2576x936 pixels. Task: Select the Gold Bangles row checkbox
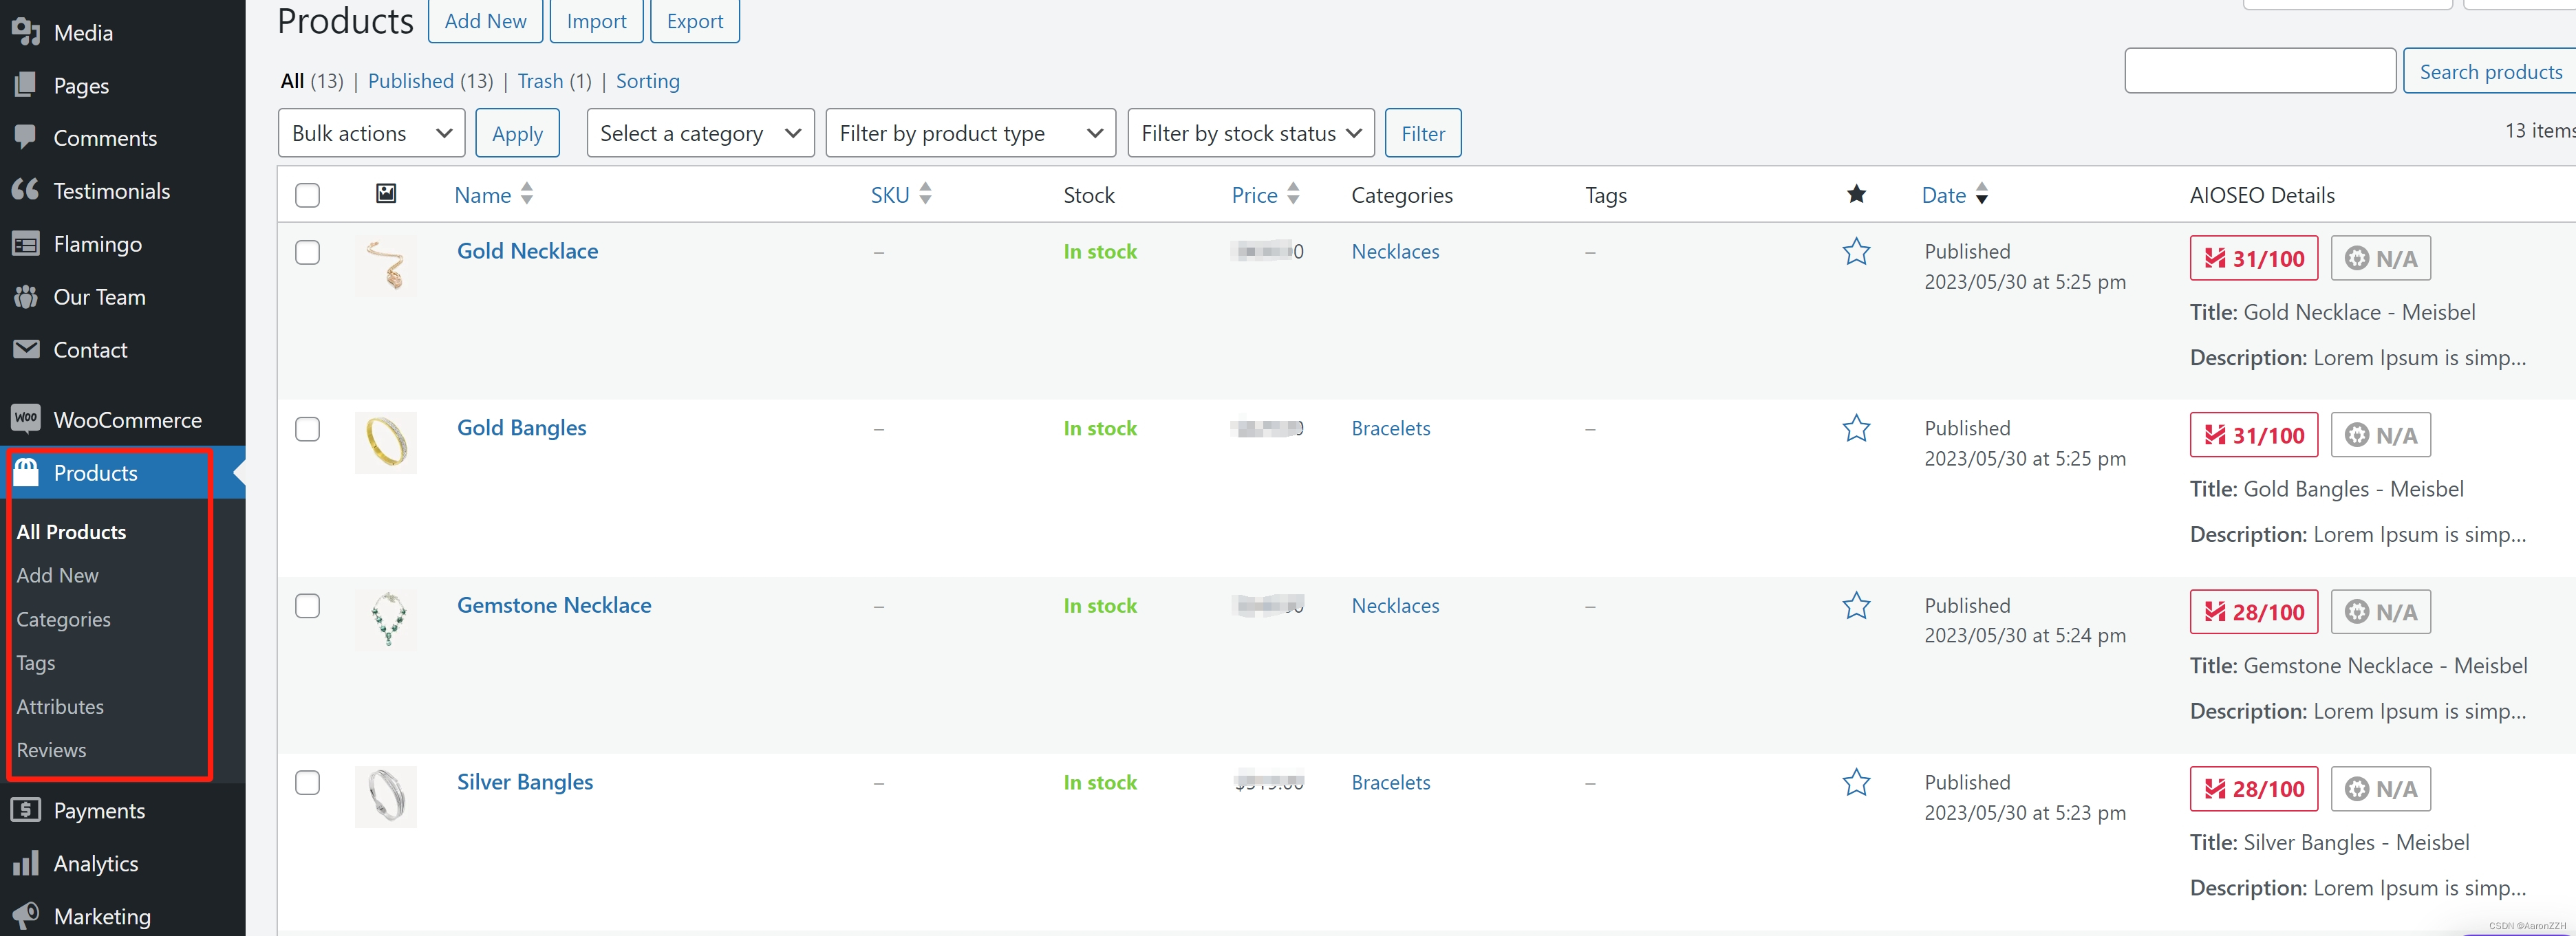coord(308,429)
